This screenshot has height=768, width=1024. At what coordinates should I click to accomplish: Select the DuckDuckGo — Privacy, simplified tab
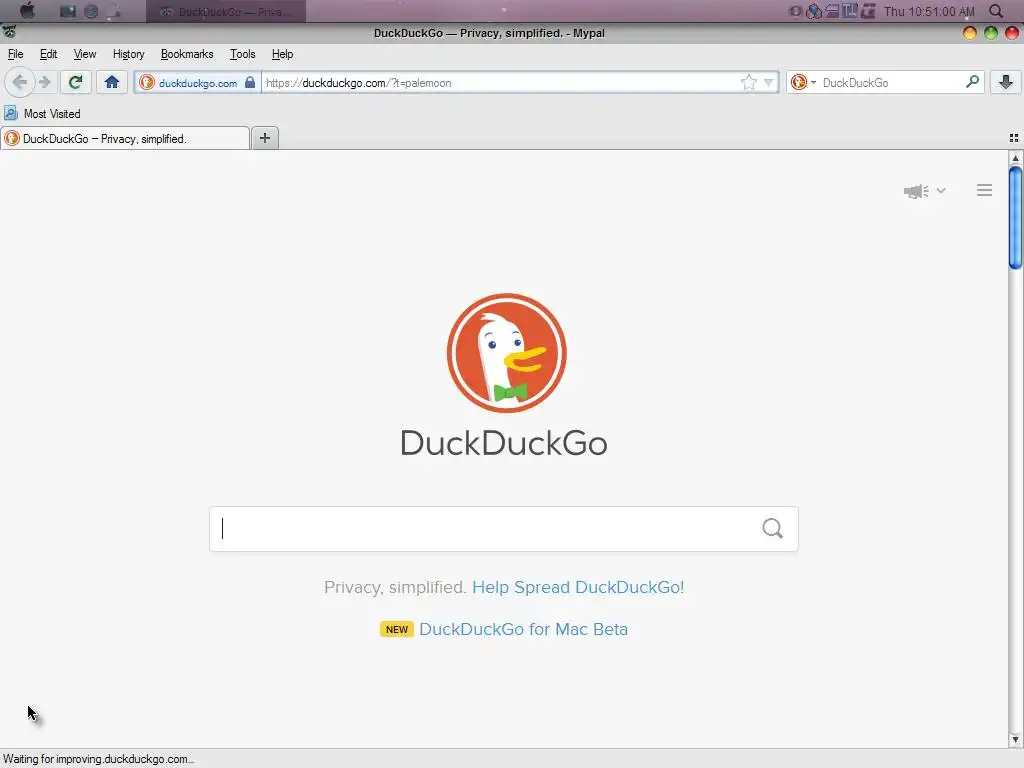pos(125,138)
